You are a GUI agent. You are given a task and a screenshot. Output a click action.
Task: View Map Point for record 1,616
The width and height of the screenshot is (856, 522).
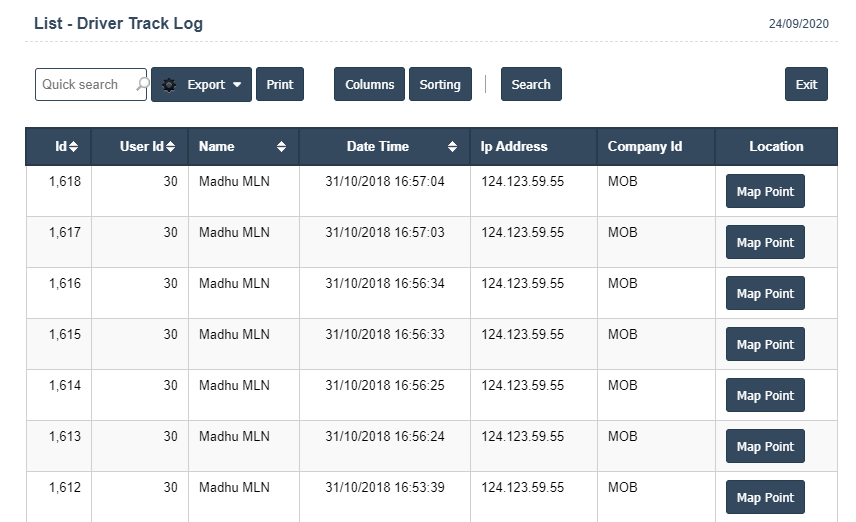tap(764, 293)
